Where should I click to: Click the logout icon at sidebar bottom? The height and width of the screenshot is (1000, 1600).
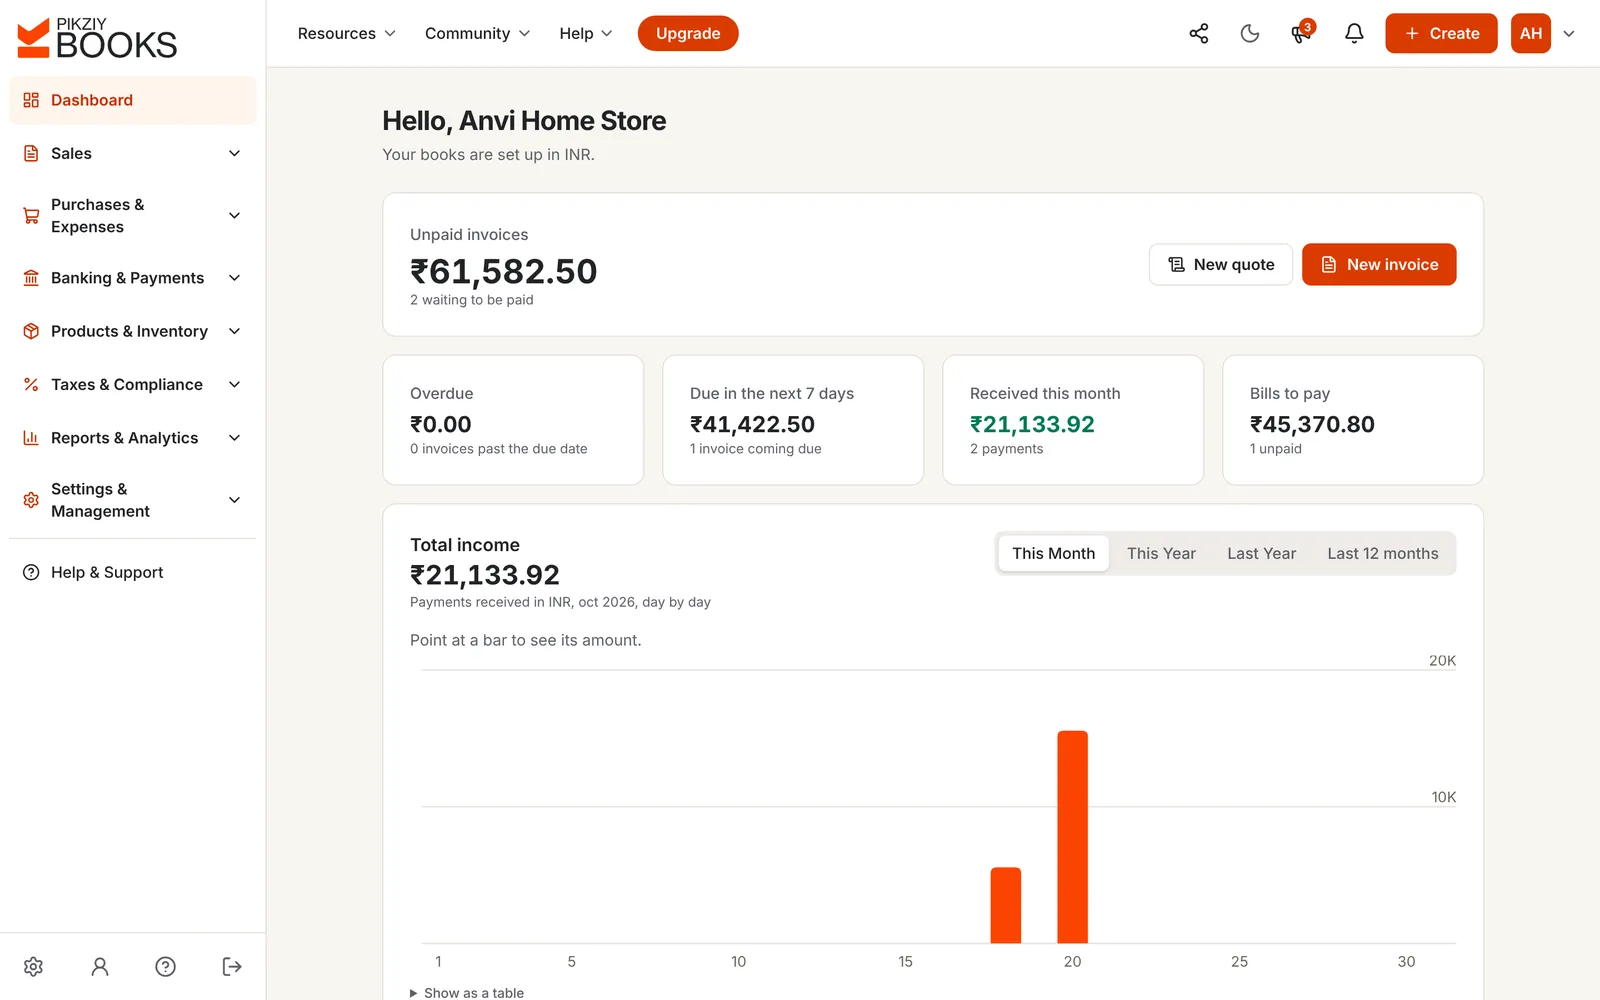[x=232, y=966]
